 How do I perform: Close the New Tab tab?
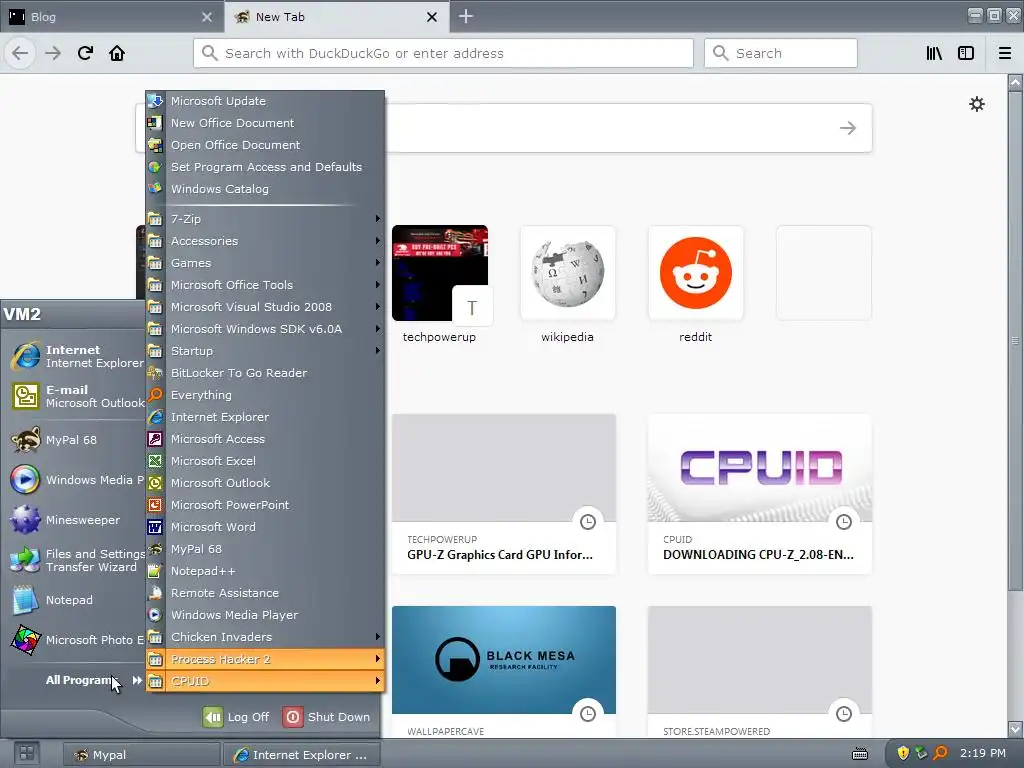click(432, 17)
